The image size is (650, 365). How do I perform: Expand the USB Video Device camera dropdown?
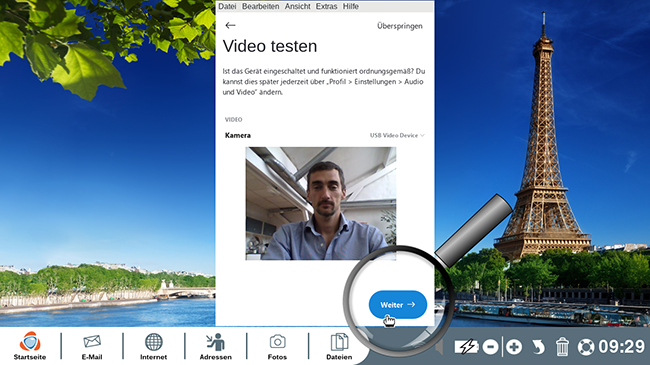coord(397,135)
